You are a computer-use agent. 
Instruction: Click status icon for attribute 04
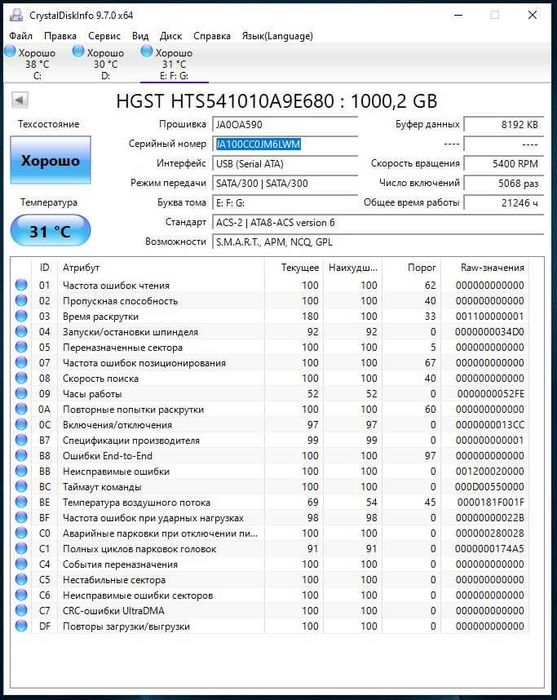click(x=21, y=331)
